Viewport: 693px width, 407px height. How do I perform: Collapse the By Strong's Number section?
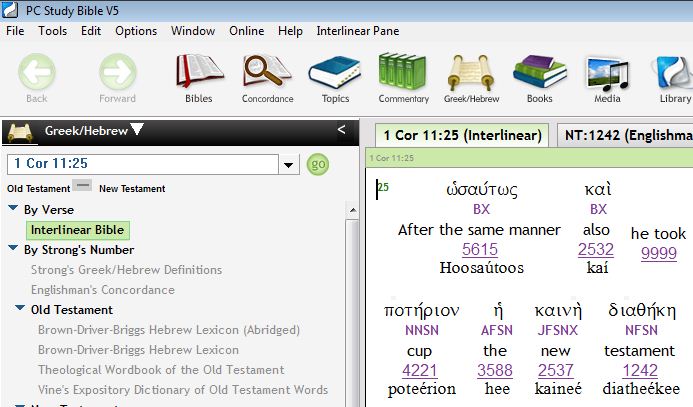tap(13, 250)
